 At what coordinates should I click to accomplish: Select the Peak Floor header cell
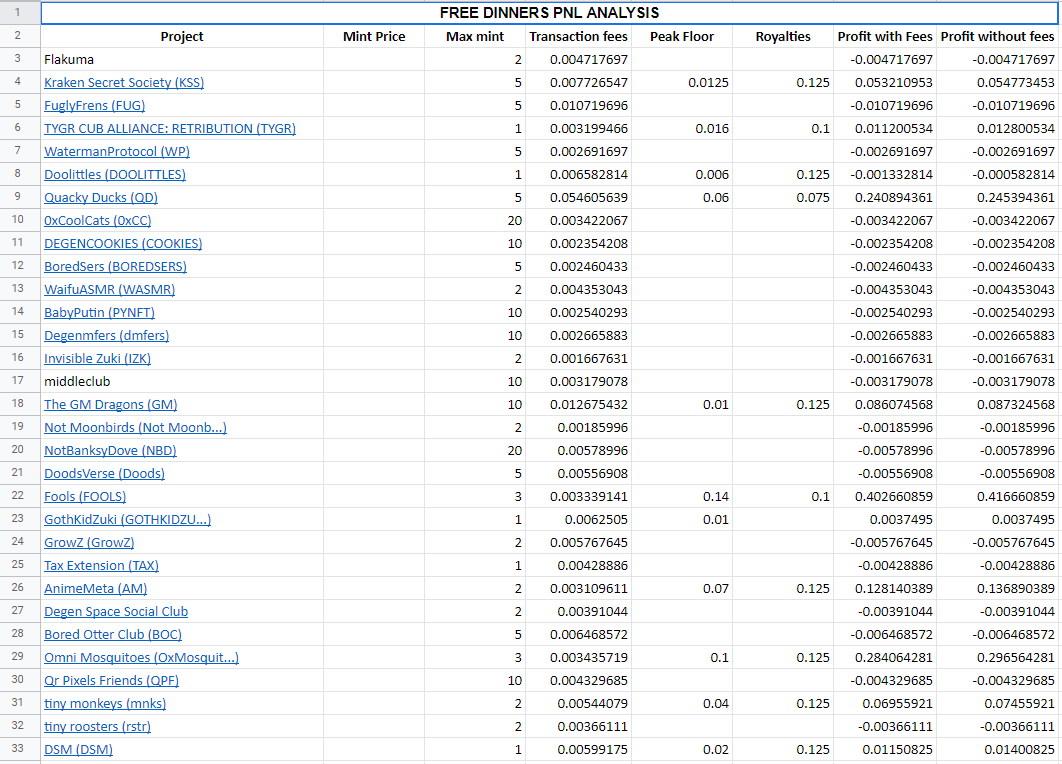pyautogui.click(x=682, y=37)
